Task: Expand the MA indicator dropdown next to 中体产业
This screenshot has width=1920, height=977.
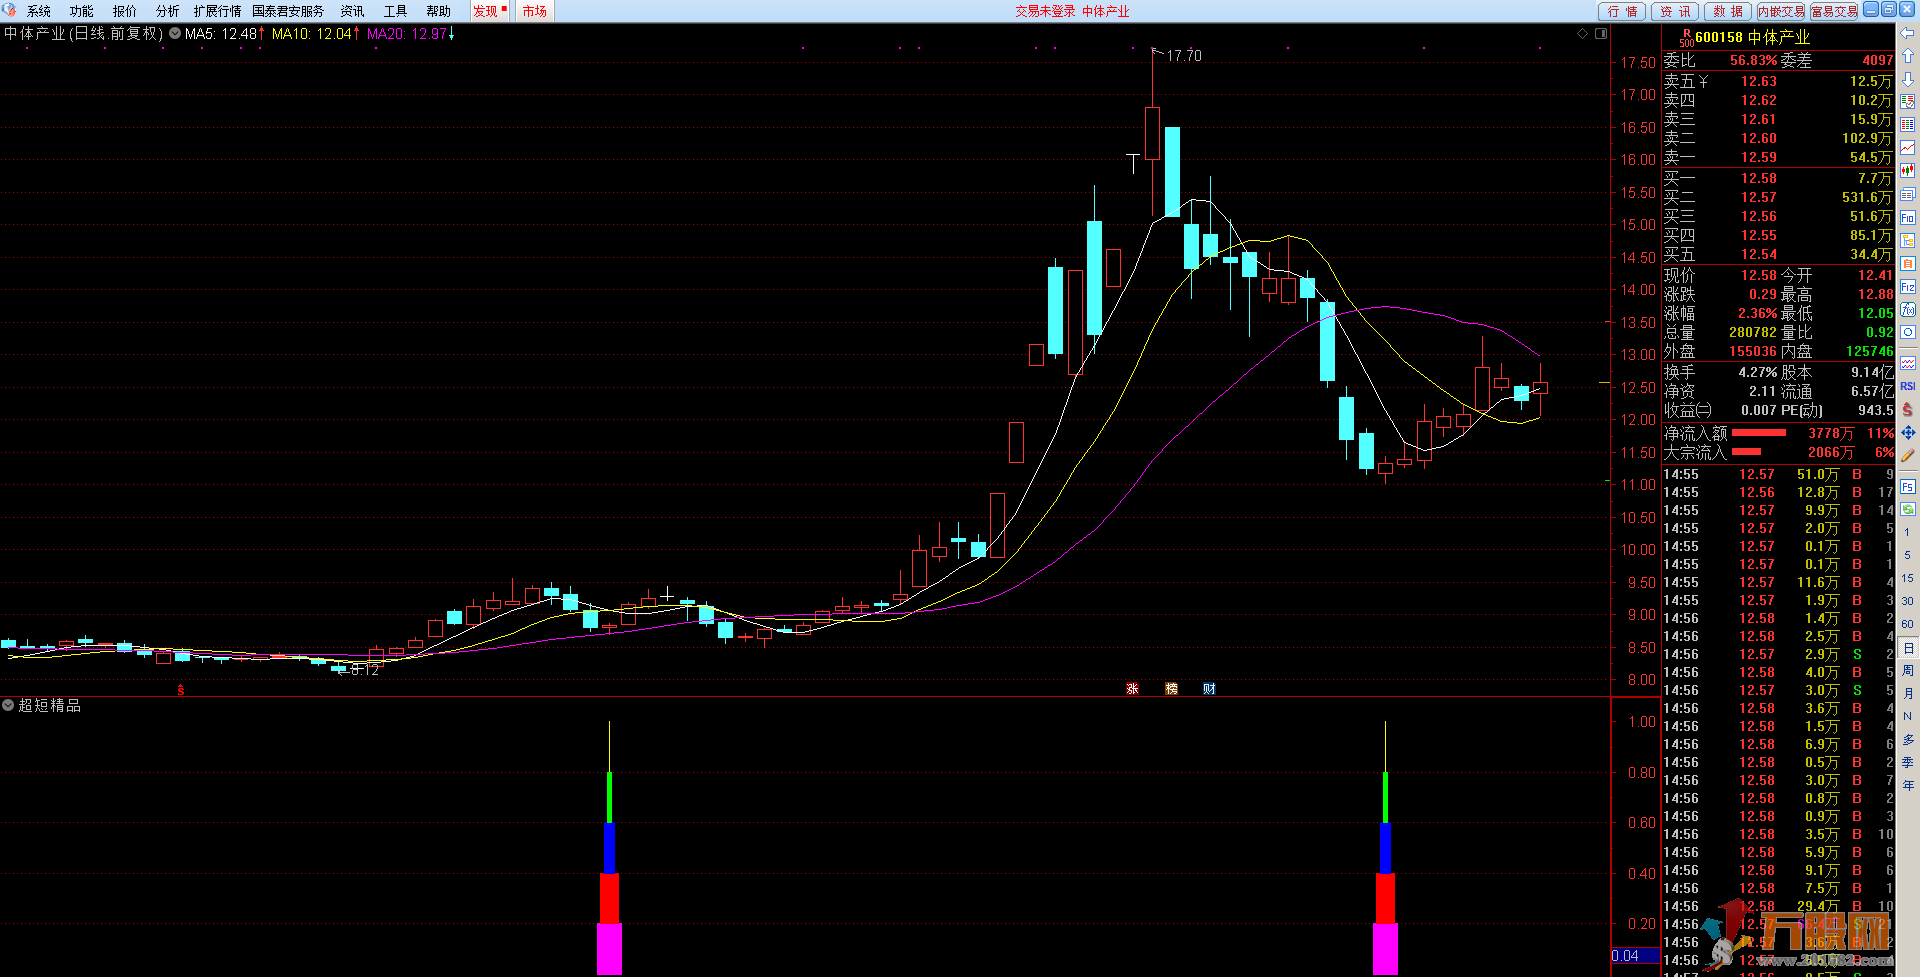Action: click(175, 33)
